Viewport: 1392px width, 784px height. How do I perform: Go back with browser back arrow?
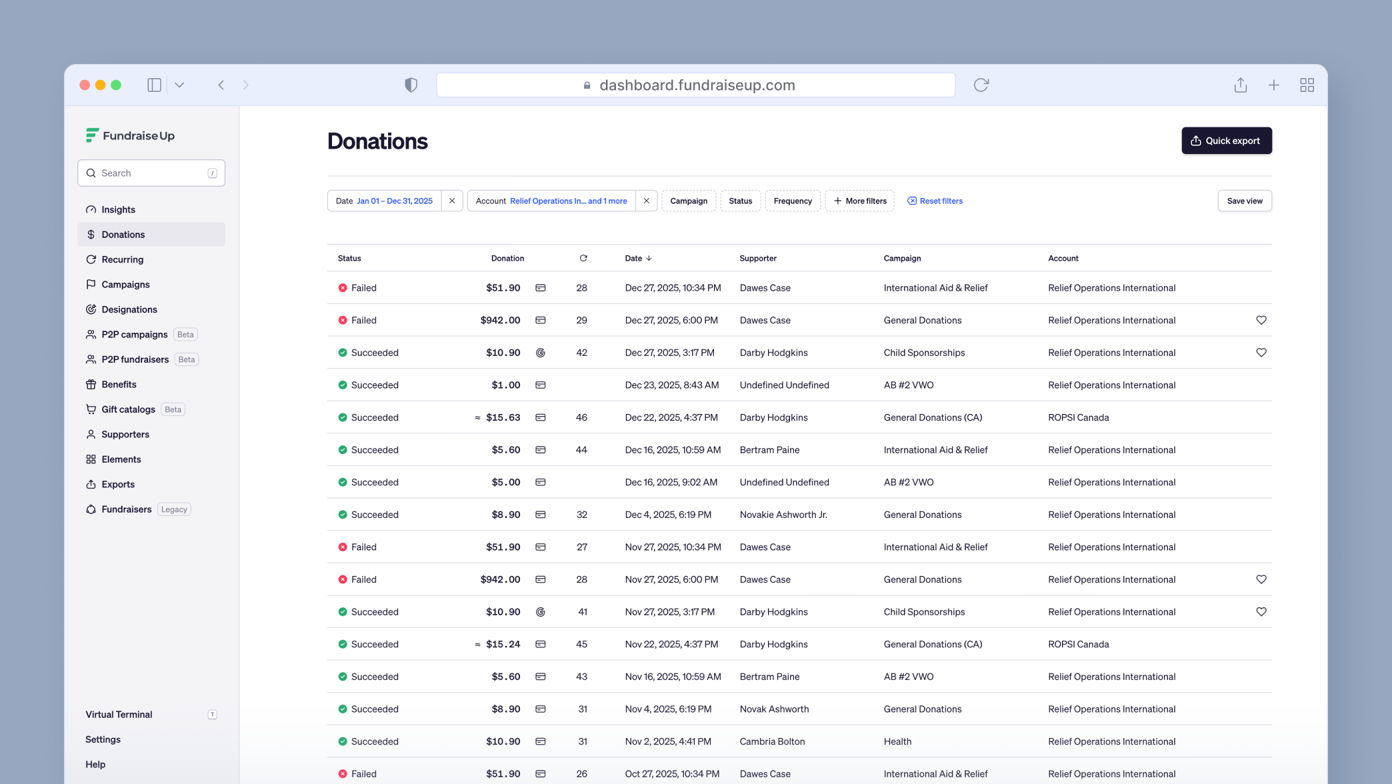click(x=221, y=85)
